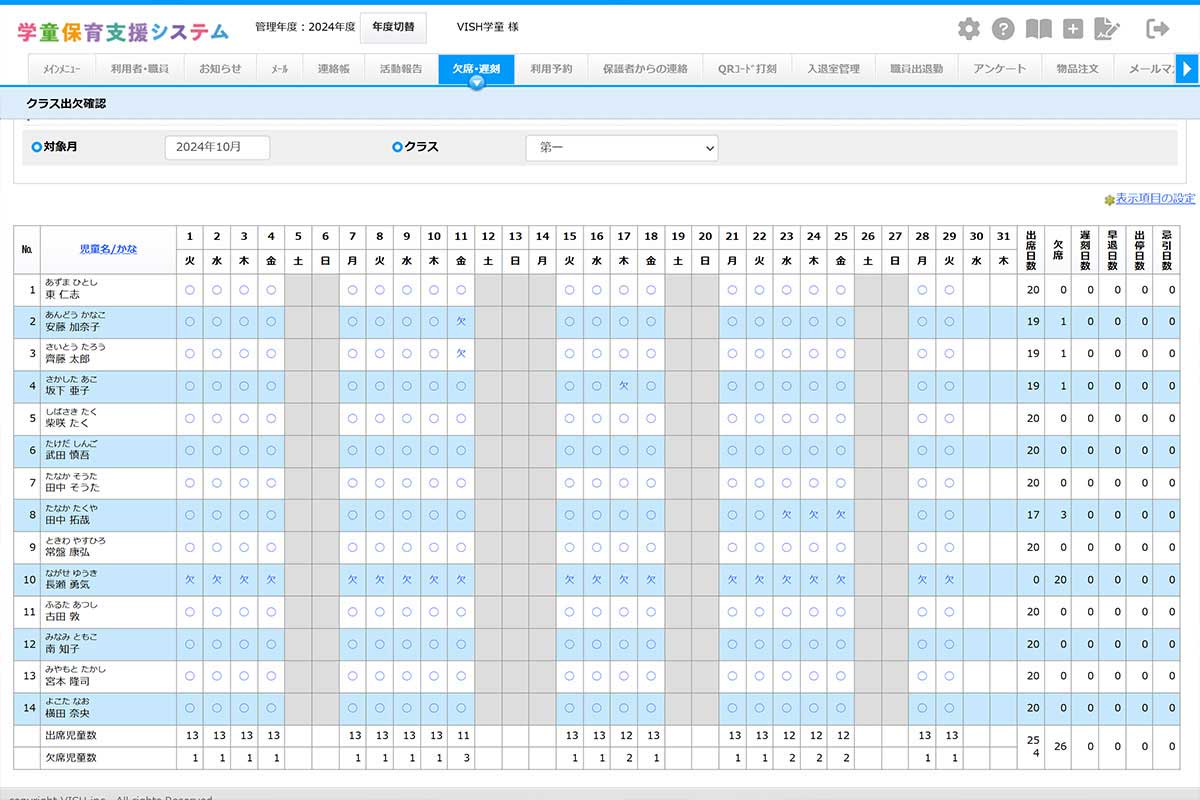Open the 表示項目の設定 link
The width and height of the screenshot is (1200, 800).
coord(1154,198)
